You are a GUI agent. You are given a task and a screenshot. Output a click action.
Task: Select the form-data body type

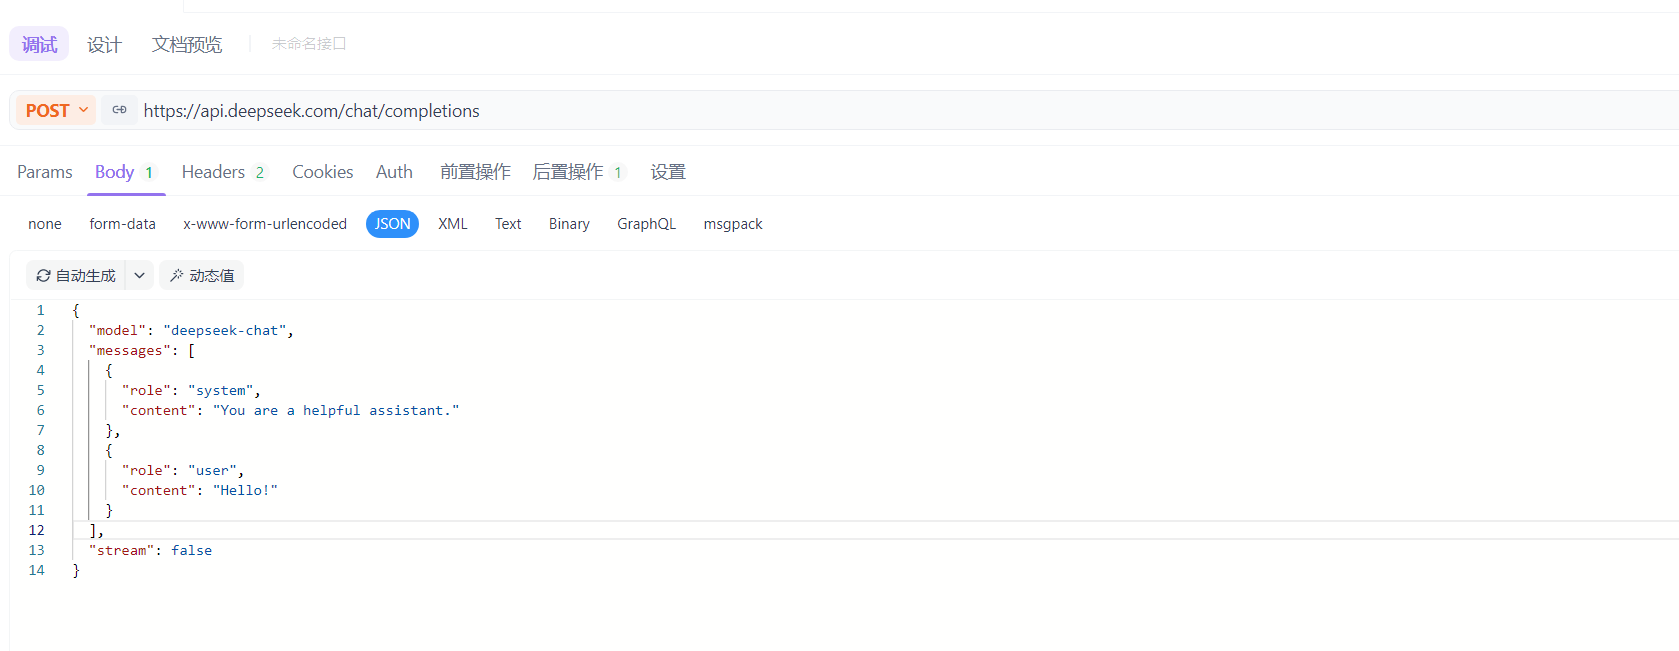coord(122,224)
